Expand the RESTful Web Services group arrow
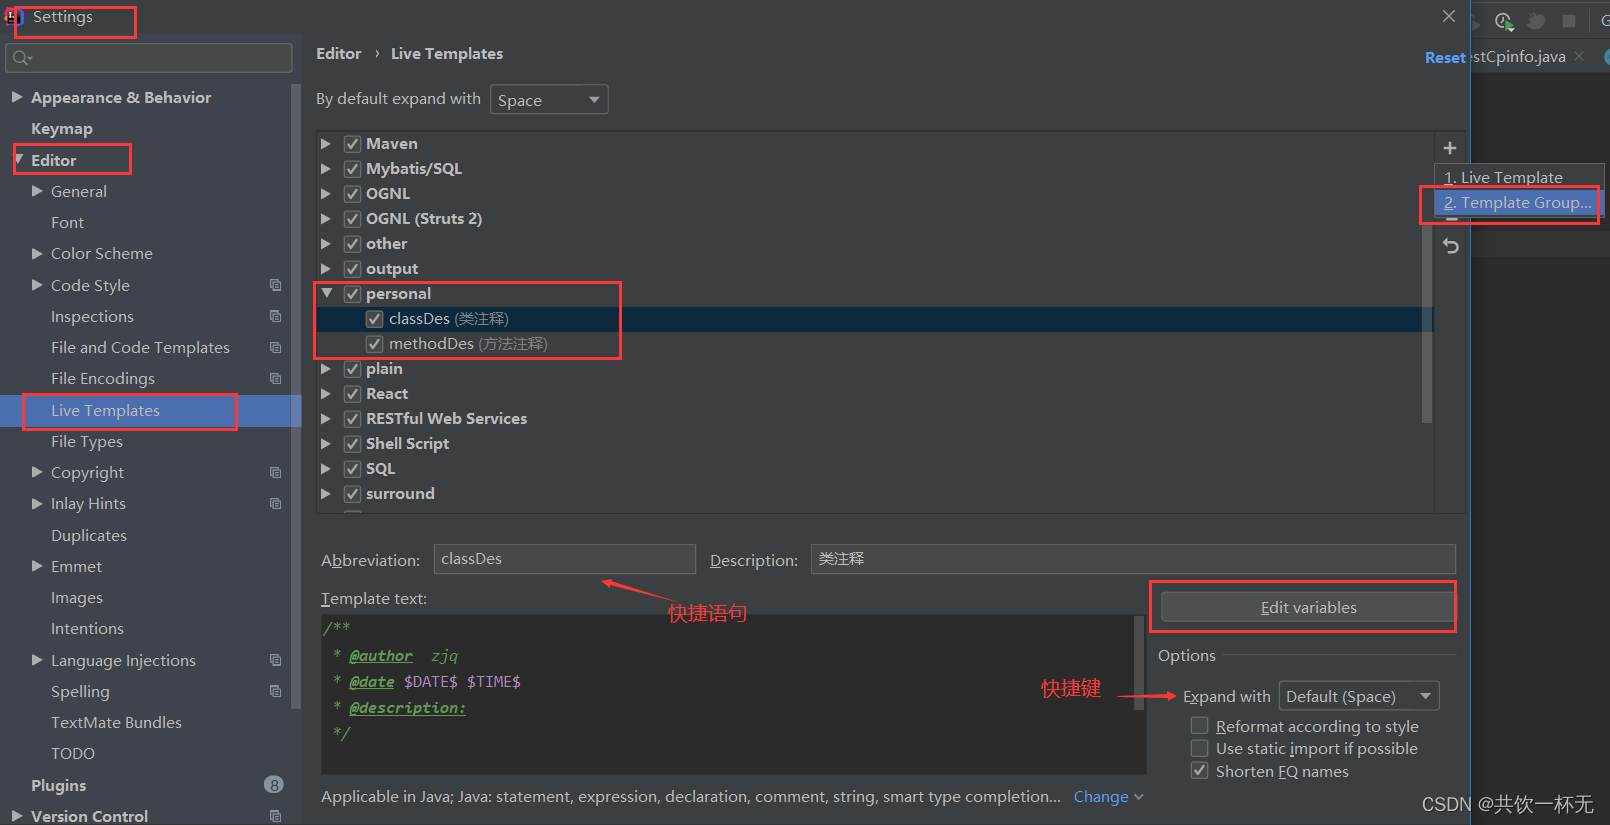The height and width of the screenshot is (825, 1610). point(326,418)
